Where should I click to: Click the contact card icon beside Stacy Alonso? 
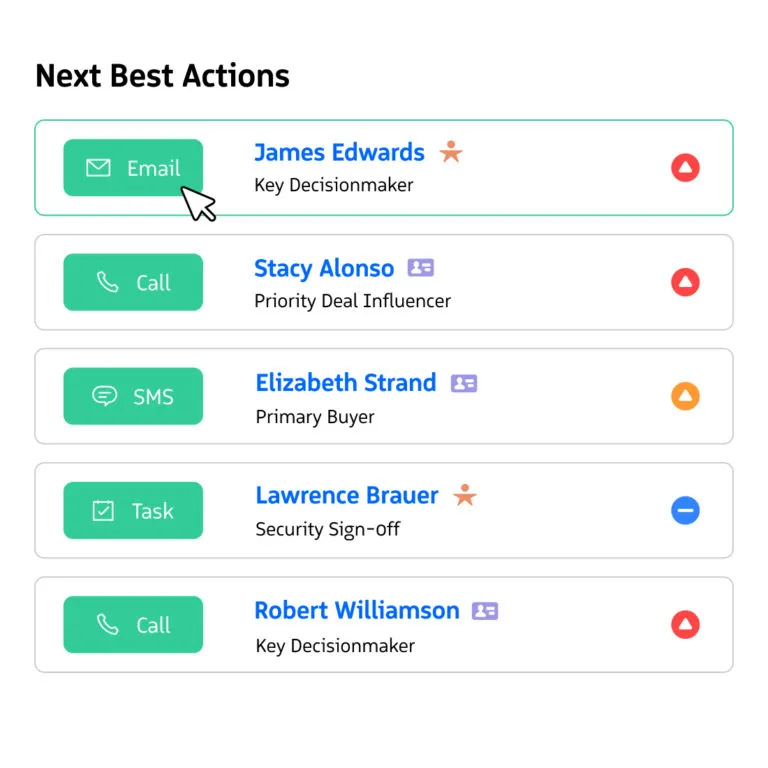pos(421,268)
